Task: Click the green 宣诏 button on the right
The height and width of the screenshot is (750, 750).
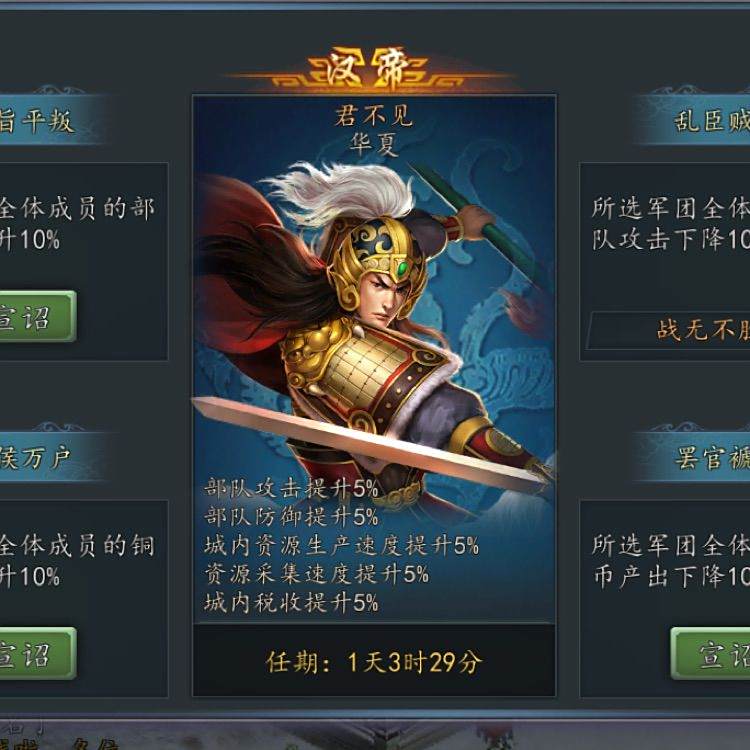Action: coord(711,653)
